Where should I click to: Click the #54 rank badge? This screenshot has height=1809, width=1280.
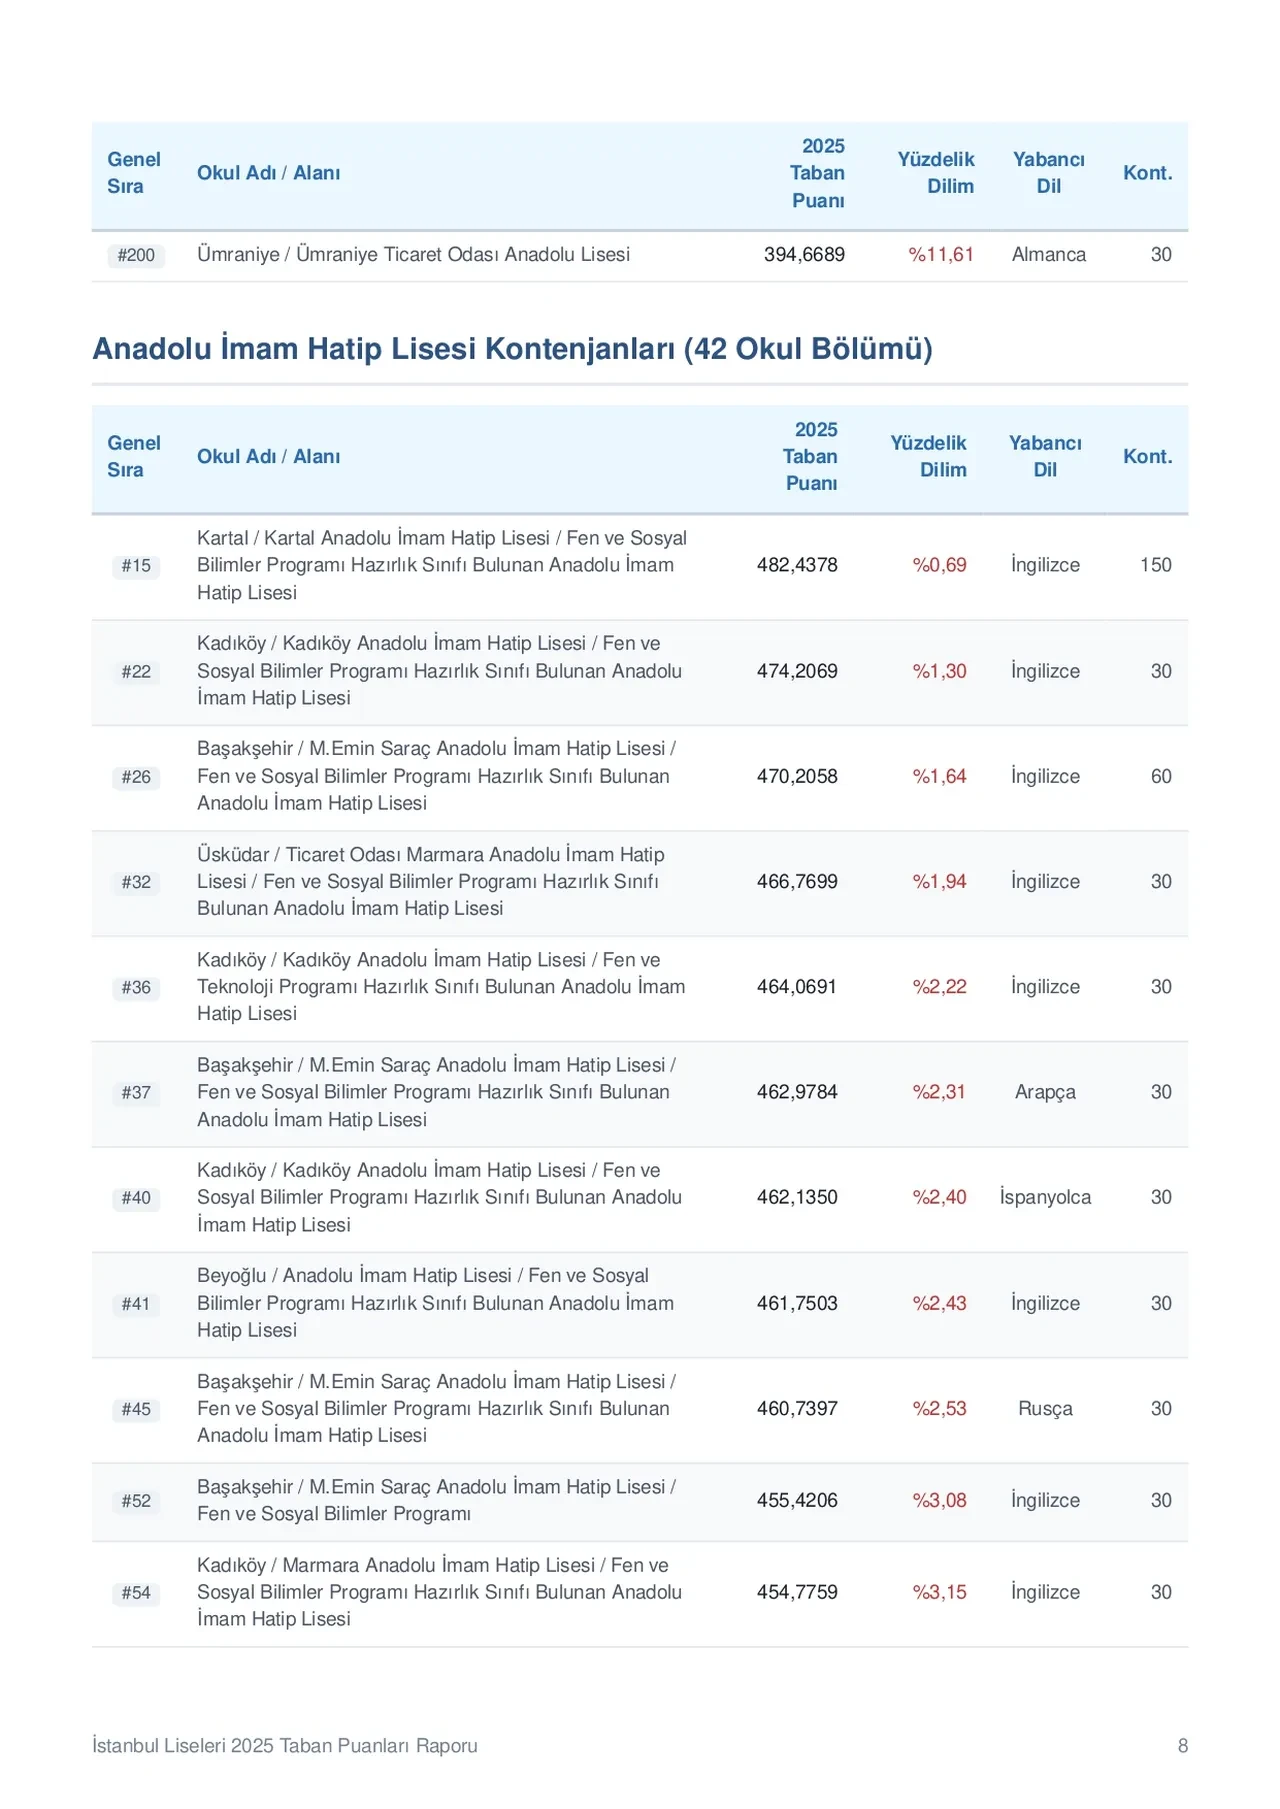coord(136,1593)
